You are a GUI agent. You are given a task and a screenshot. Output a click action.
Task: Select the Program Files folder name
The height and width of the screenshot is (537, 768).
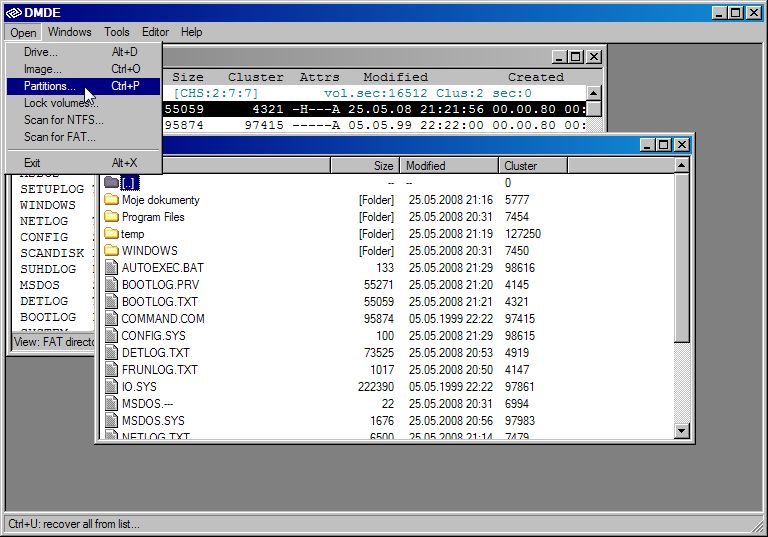[153, 217]
